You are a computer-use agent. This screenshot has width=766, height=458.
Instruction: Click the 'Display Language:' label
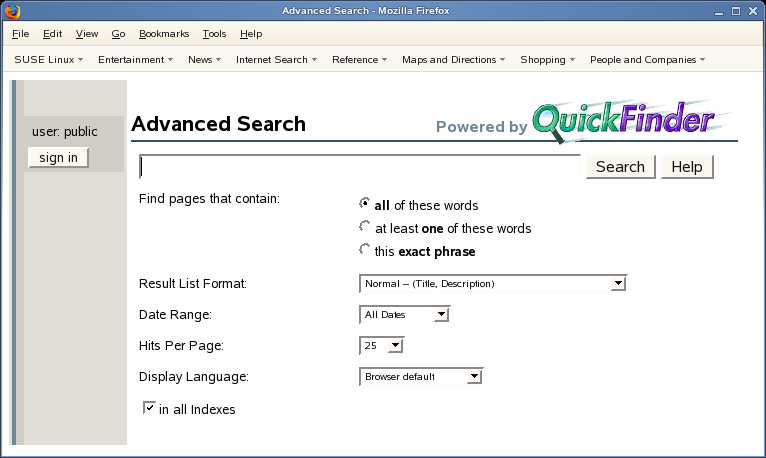pos(193,377)
